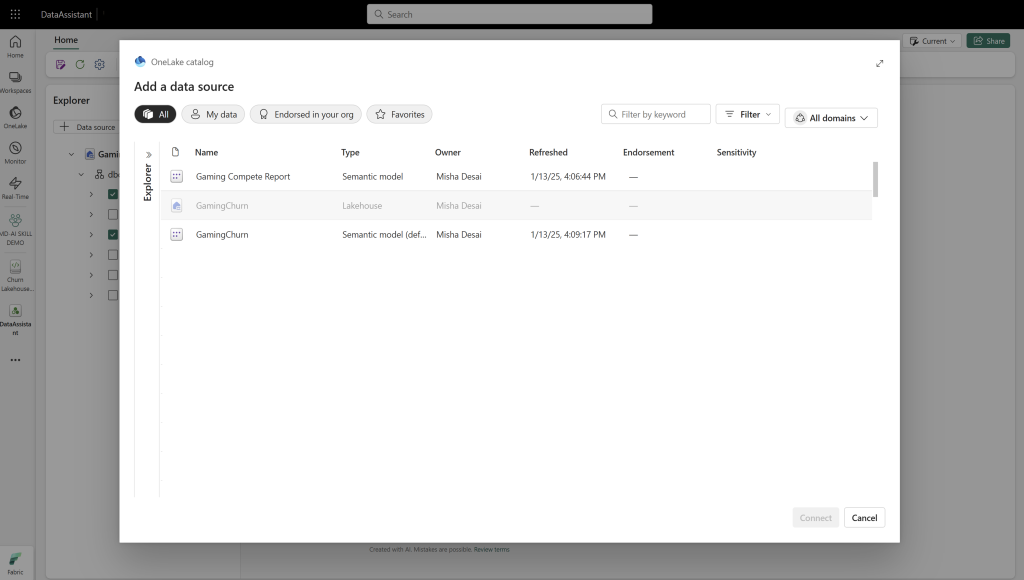The image size is (1024, 580).
Task: Open Workspaces in the sidebar
Action: (15, 82)
